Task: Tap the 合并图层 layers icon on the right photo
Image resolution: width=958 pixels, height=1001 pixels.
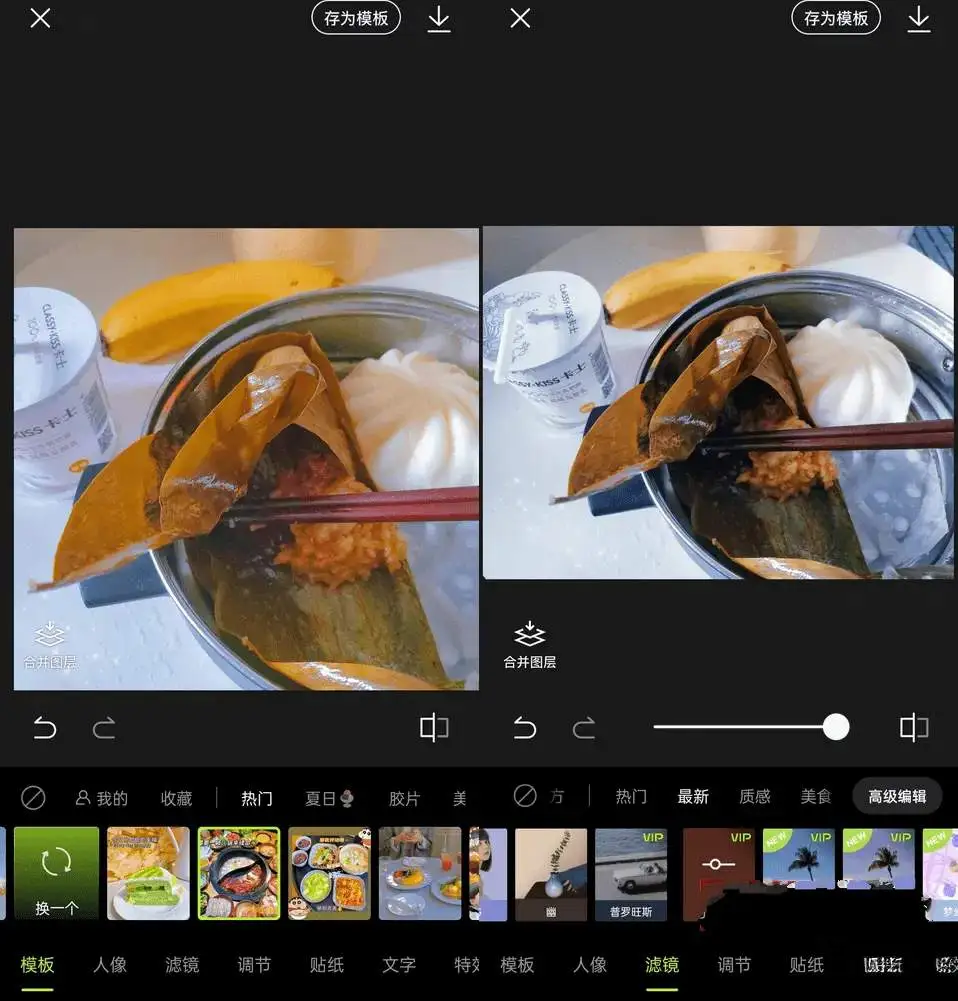Action: coord(529,644)
